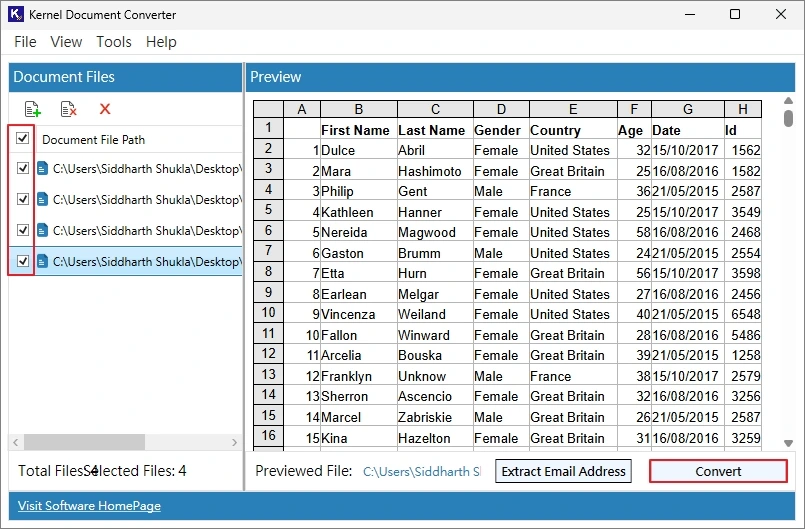
Task: Click the preview vertical scrollbar thumb
Action: click(789, 118)
